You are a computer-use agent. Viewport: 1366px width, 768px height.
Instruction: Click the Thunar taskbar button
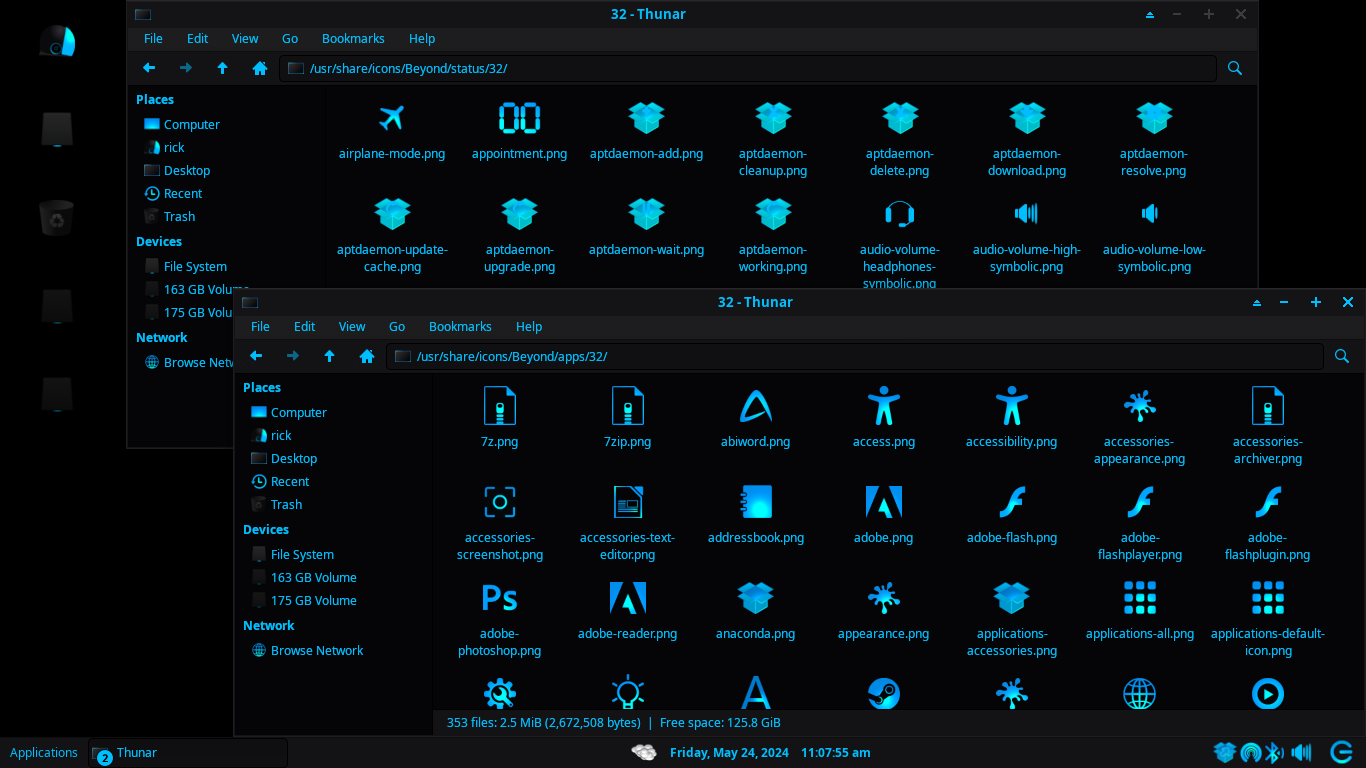point(187,753)
